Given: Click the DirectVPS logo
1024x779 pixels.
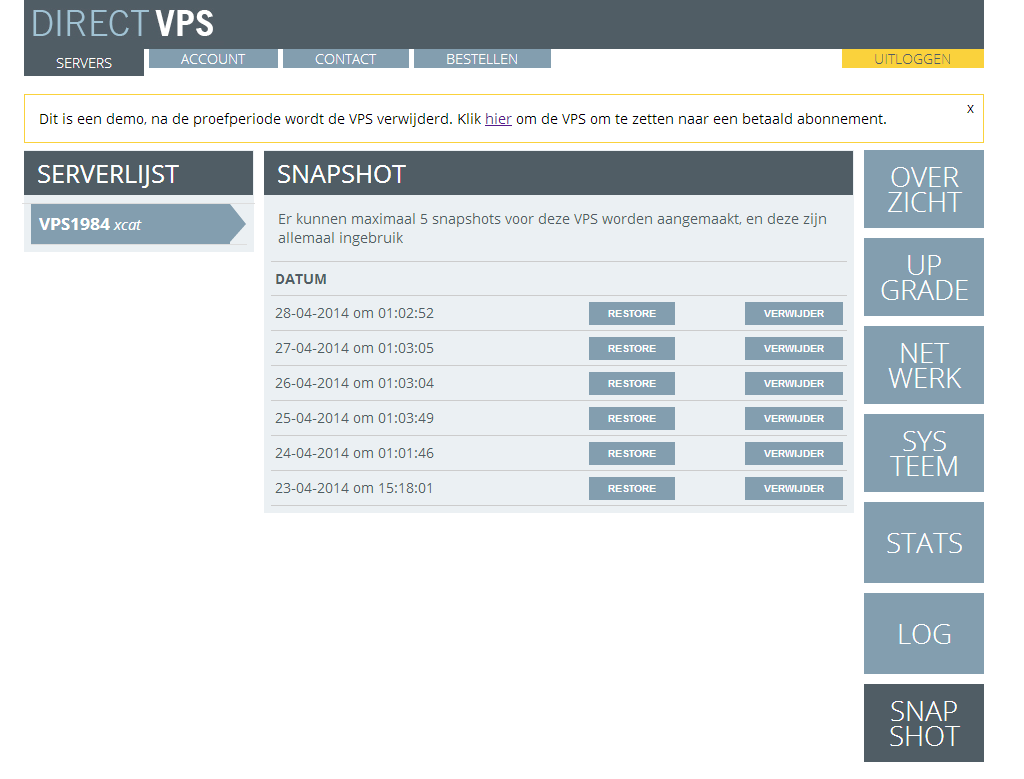Looking at the screenshot, I should 123,24.
